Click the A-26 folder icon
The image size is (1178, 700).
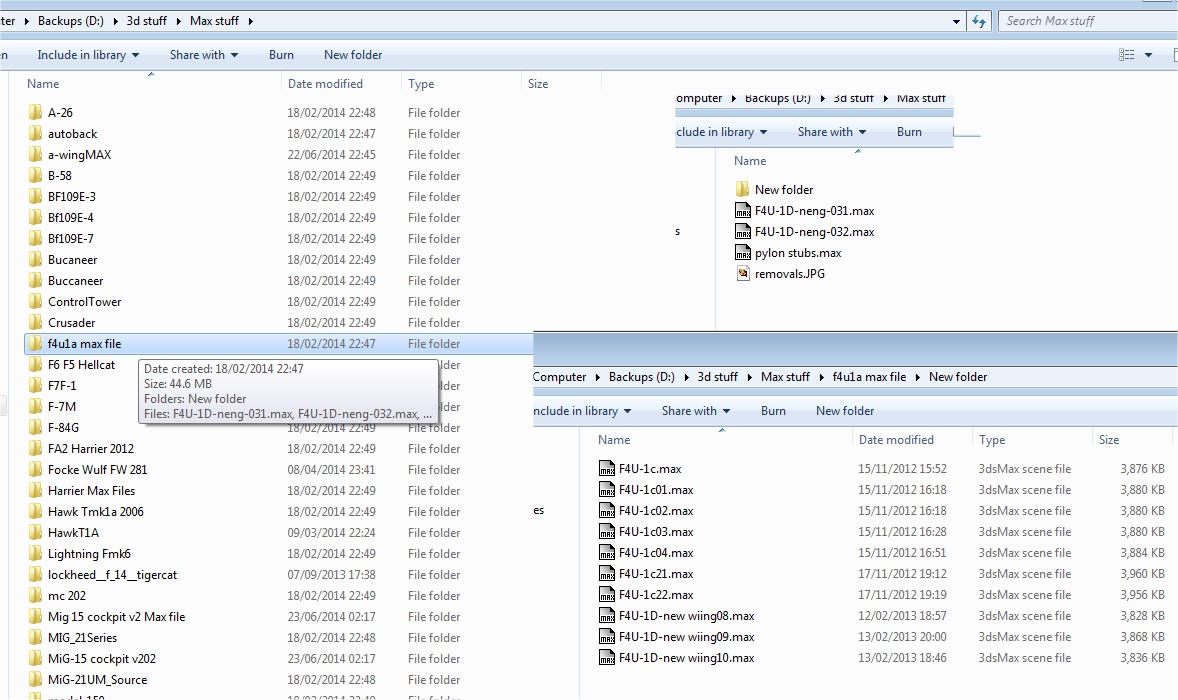(35, 113)
